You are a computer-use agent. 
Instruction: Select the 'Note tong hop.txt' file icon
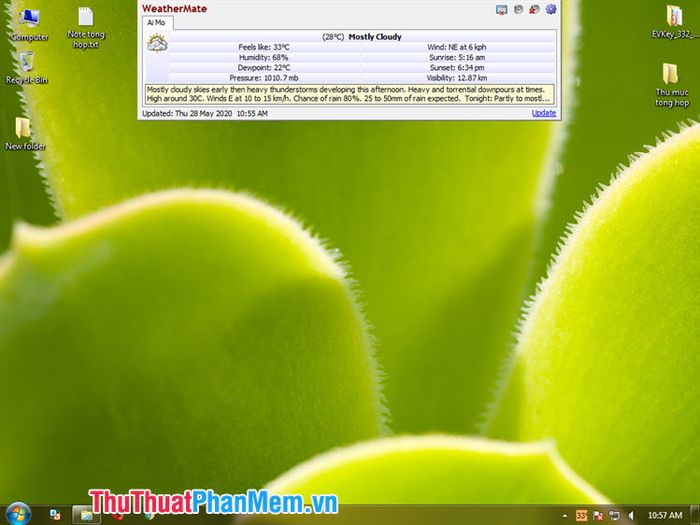[x=86, y=27]
